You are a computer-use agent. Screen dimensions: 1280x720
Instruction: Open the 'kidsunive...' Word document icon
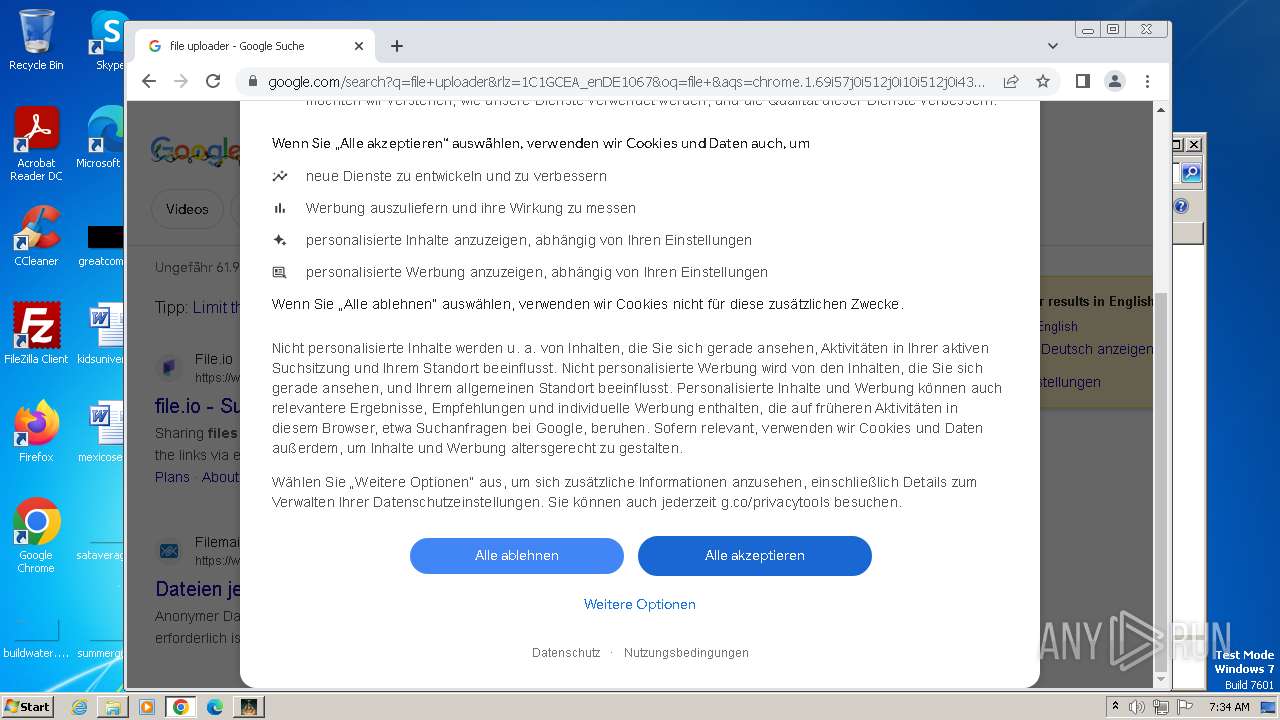pyautogui.click(x=100, y=334)
